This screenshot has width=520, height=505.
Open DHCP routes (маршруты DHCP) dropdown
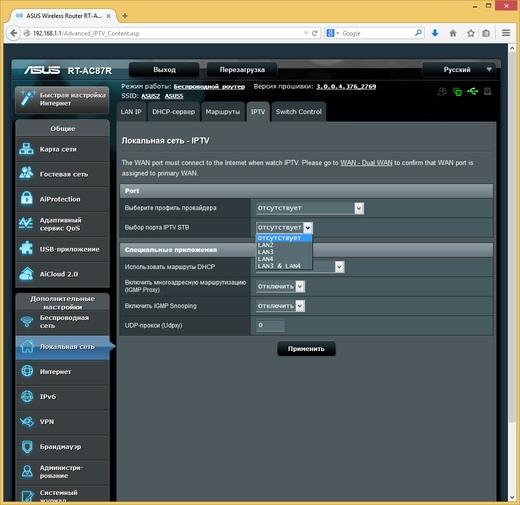pyautogui.click(x=339, y=266)
